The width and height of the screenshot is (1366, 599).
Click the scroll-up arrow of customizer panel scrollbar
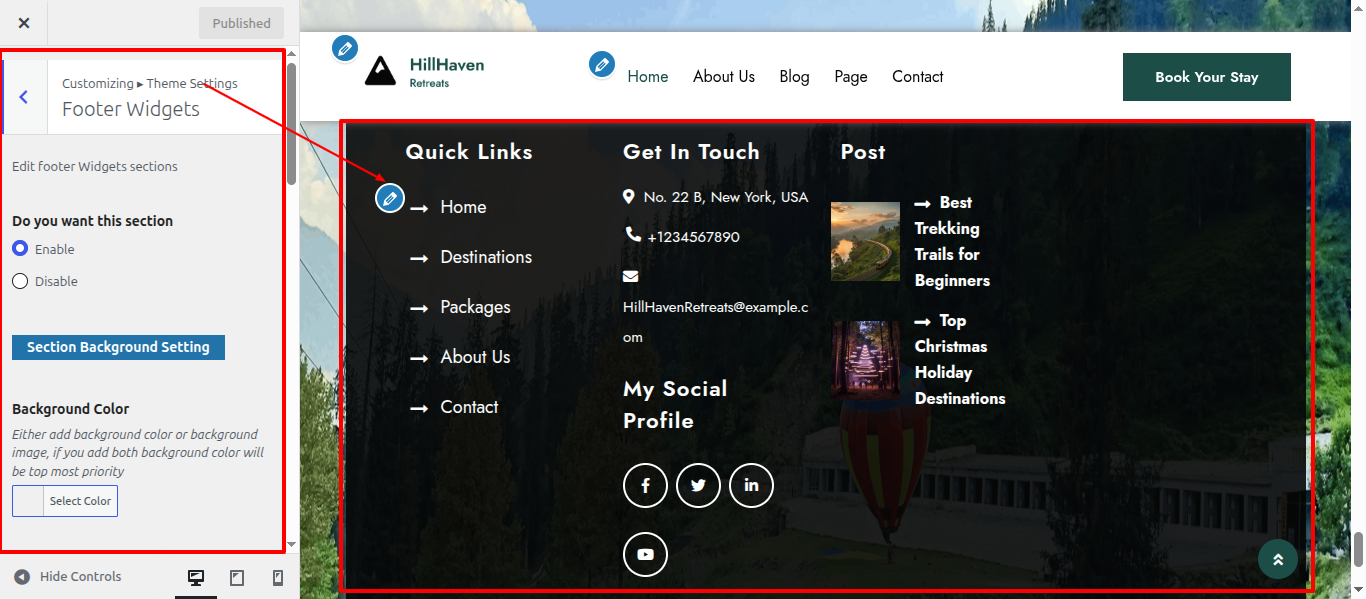click(x=291, y=53)
